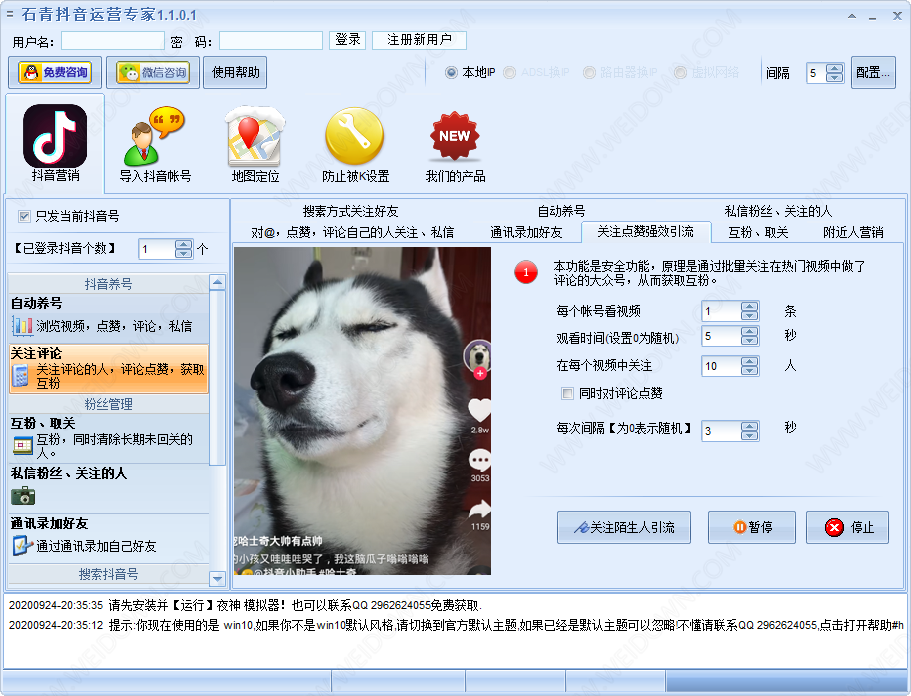The image size is (911, 696).
Task: Switch to 搜索方式关注好友 tab
Action: 350,211
